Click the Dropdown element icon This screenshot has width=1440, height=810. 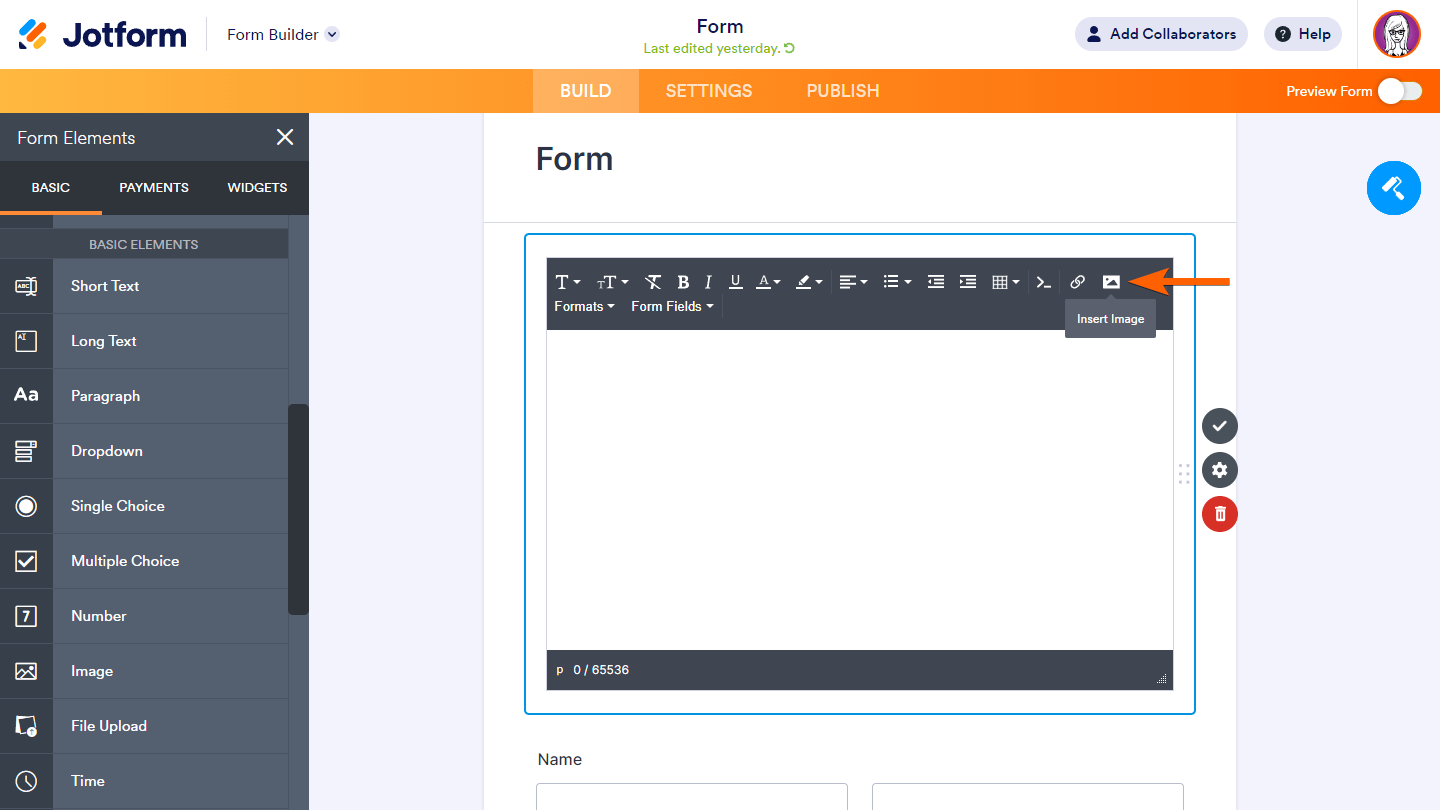coord(26,451)
